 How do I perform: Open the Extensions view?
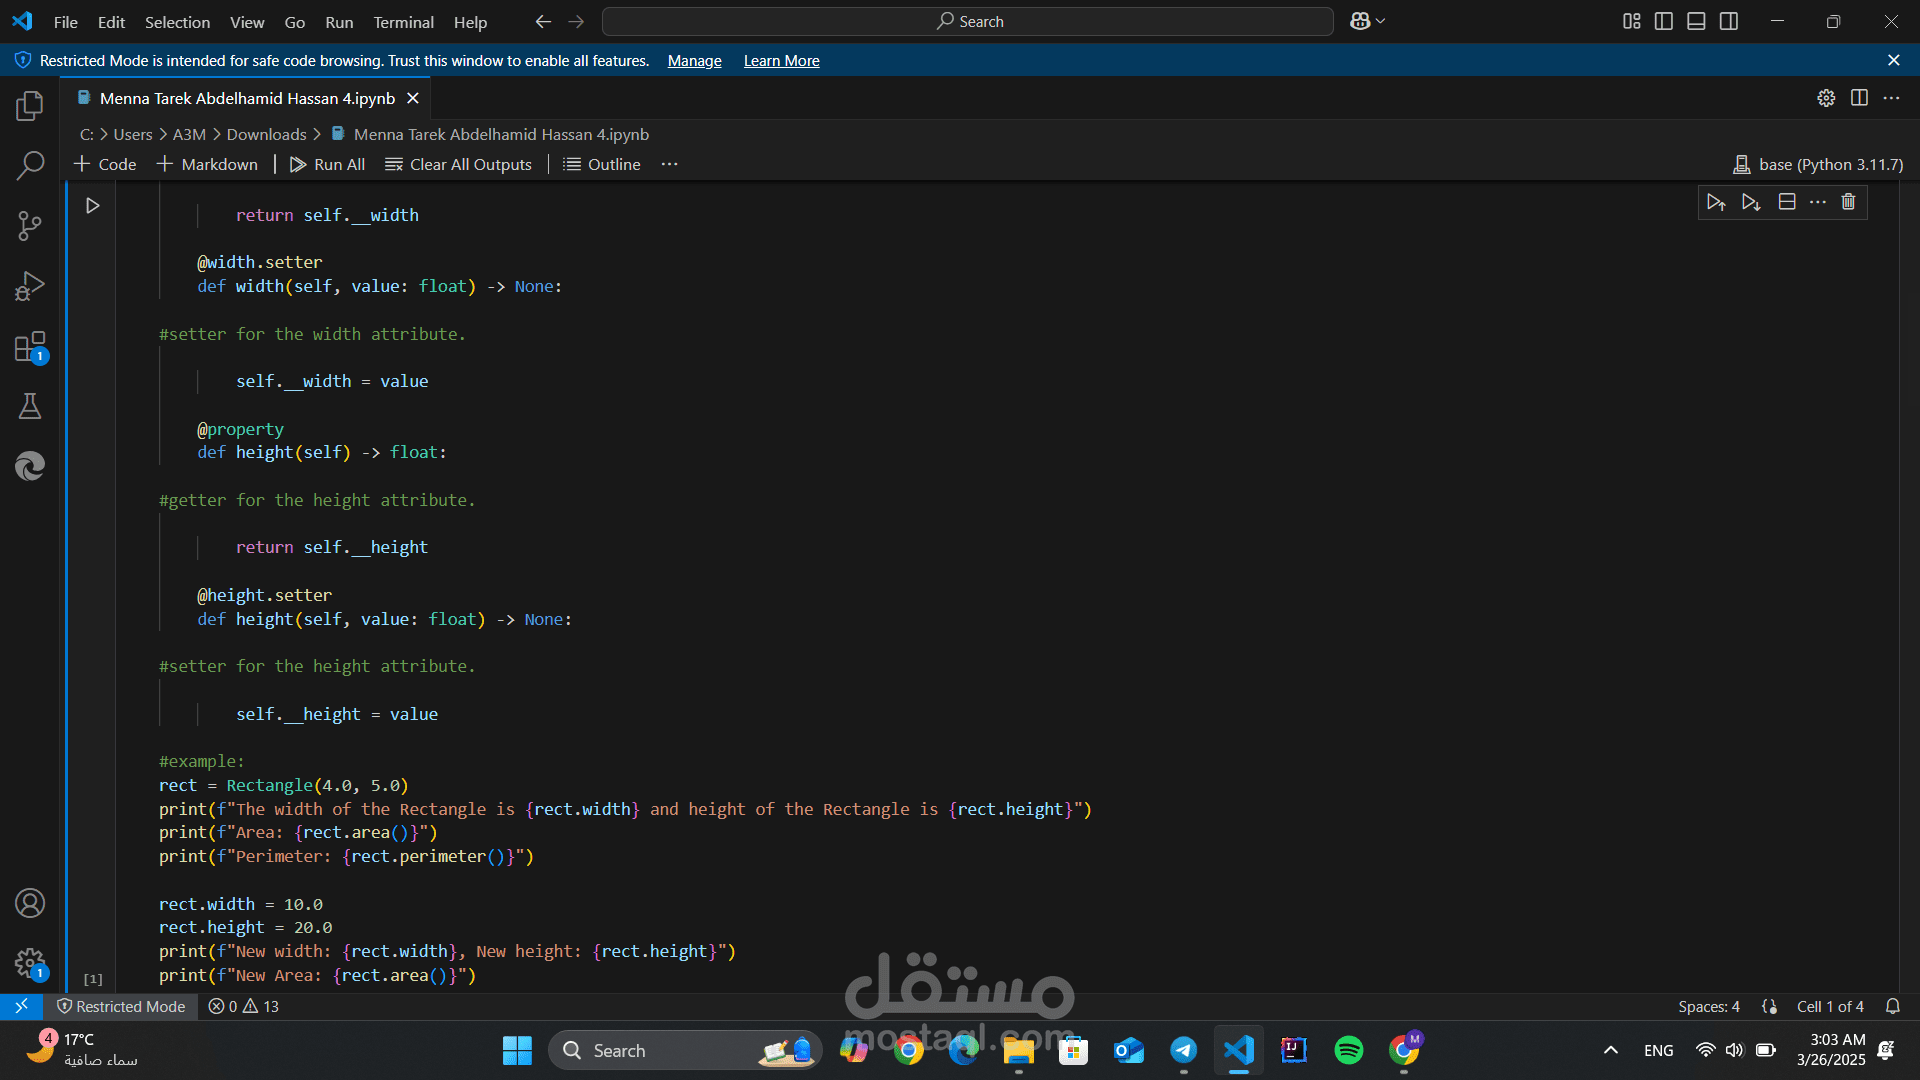(30, 346)
